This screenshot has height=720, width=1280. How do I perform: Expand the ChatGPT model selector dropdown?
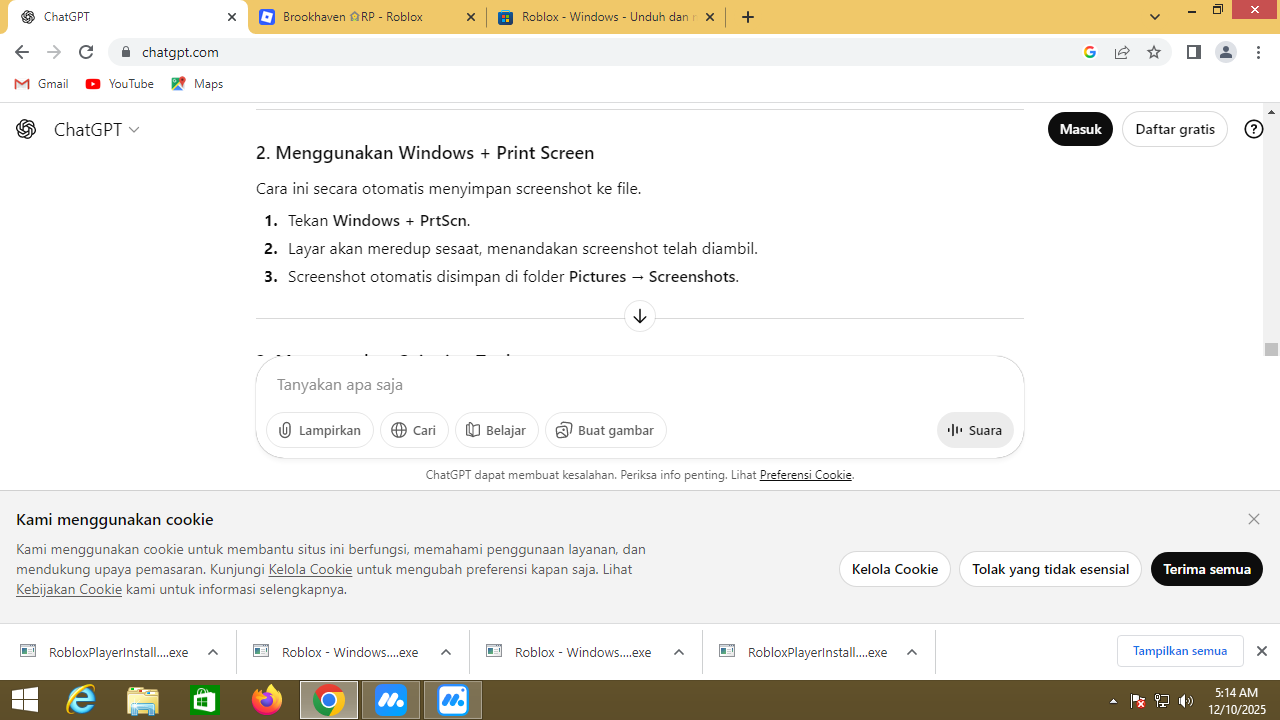pos(96,130)
